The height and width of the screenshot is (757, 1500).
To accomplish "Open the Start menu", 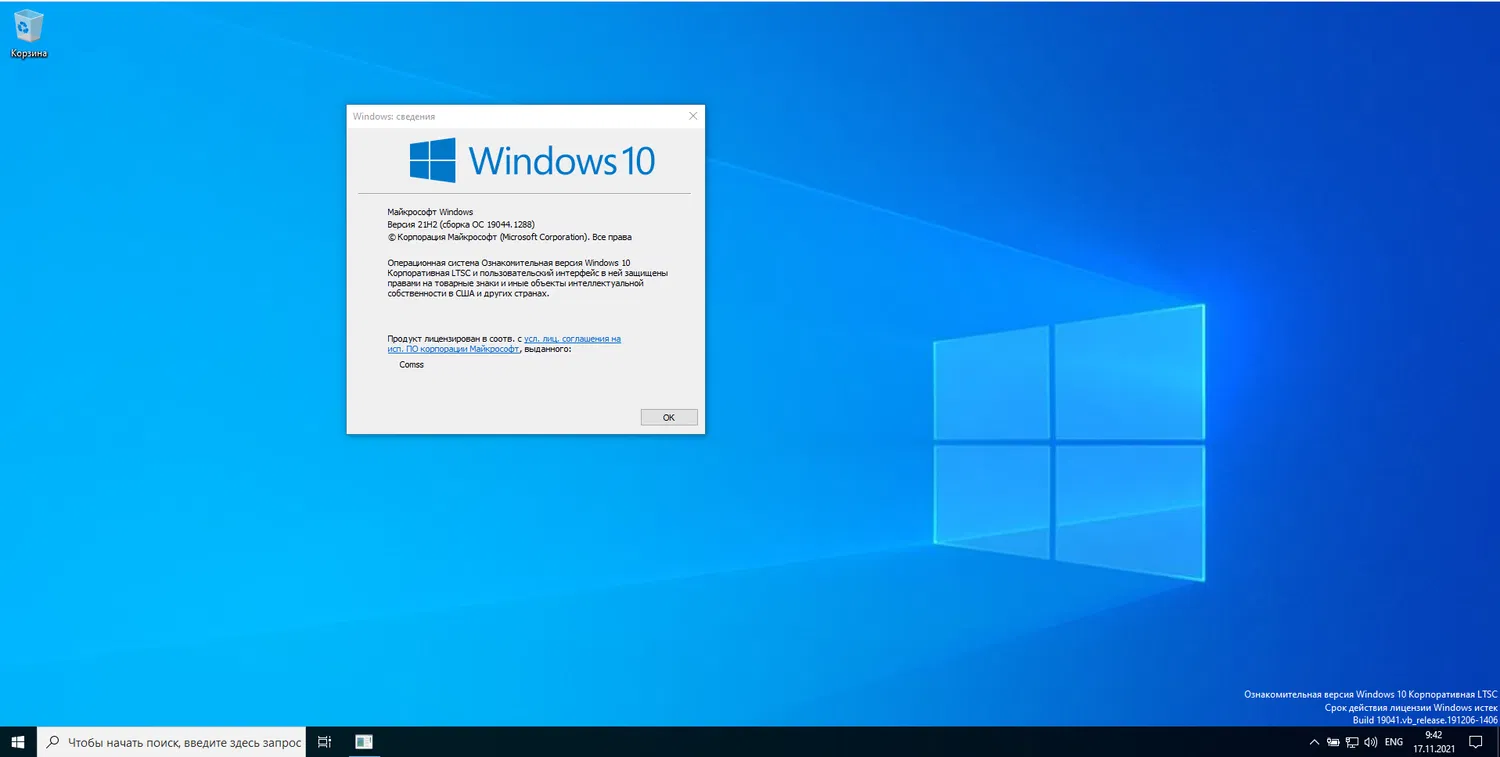I will click(18, 742).
